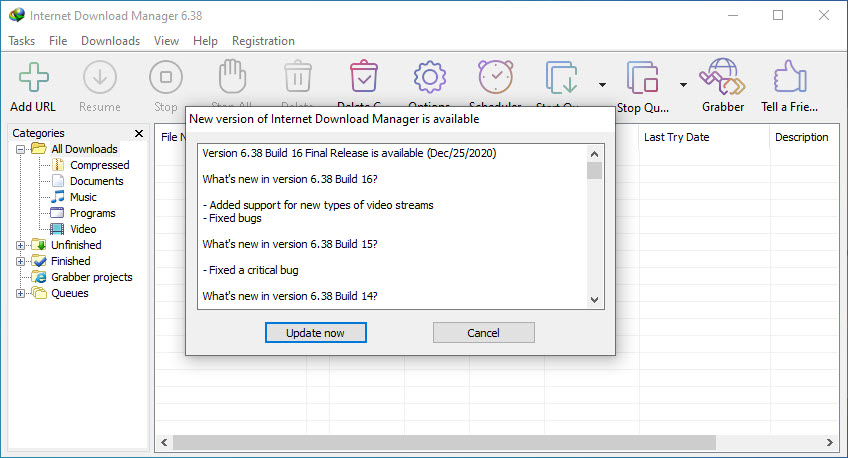Select the All Downloads folder

(x=84, y=149)
